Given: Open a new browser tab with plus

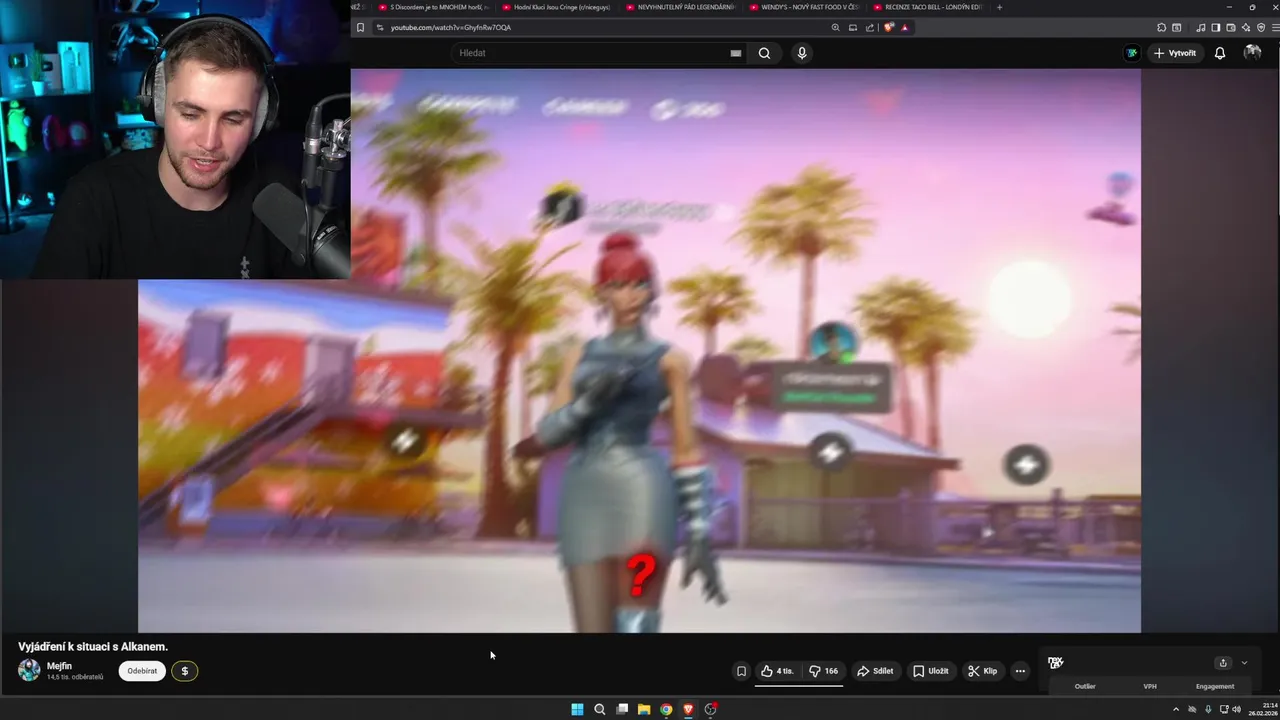Looking at the screenshot, I should coord(999,7).
